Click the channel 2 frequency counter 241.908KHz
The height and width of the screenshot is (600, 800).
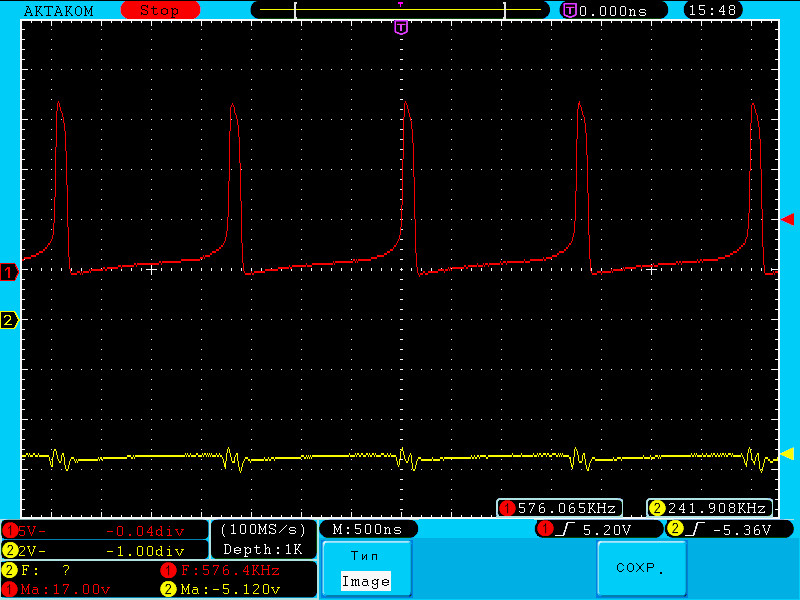click(710, 508)
